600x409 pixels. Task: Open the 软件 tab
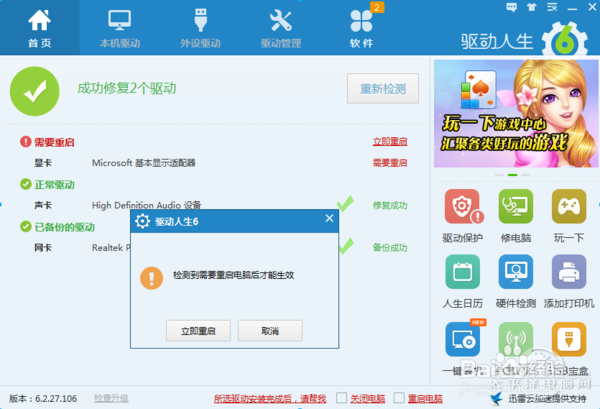(x=362, y=28)
